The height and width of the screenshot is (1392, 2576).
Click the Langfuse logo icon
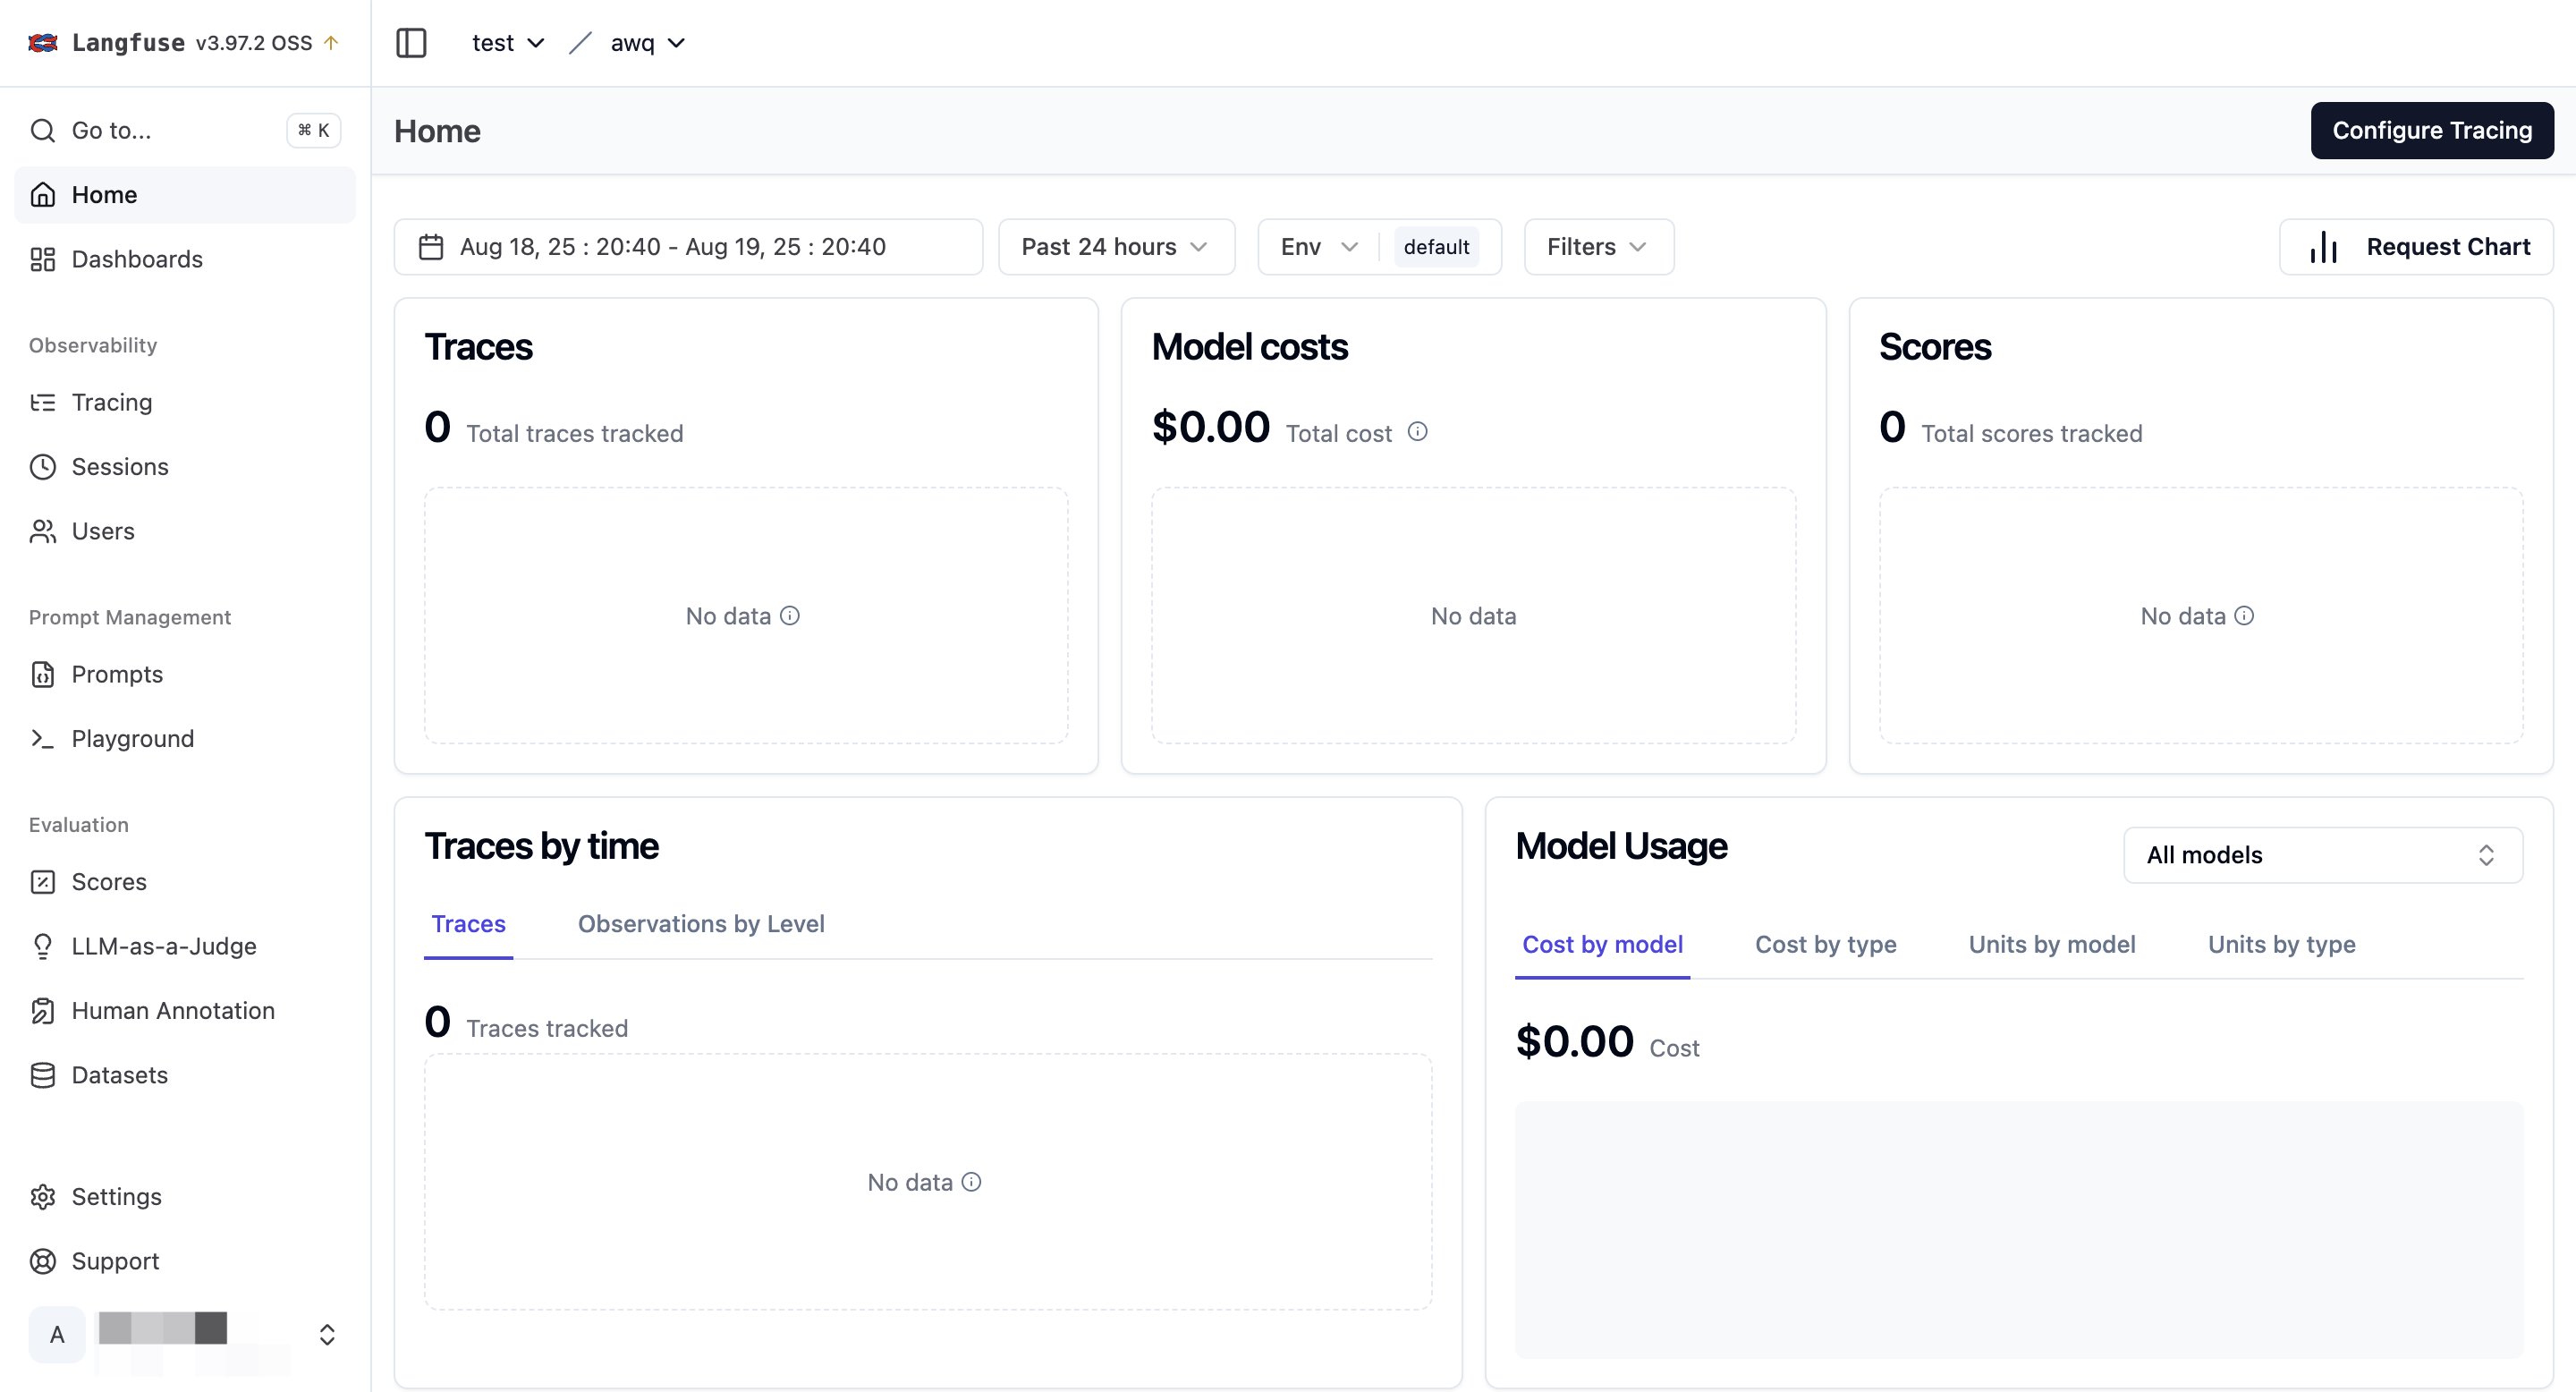coord(43,43)
